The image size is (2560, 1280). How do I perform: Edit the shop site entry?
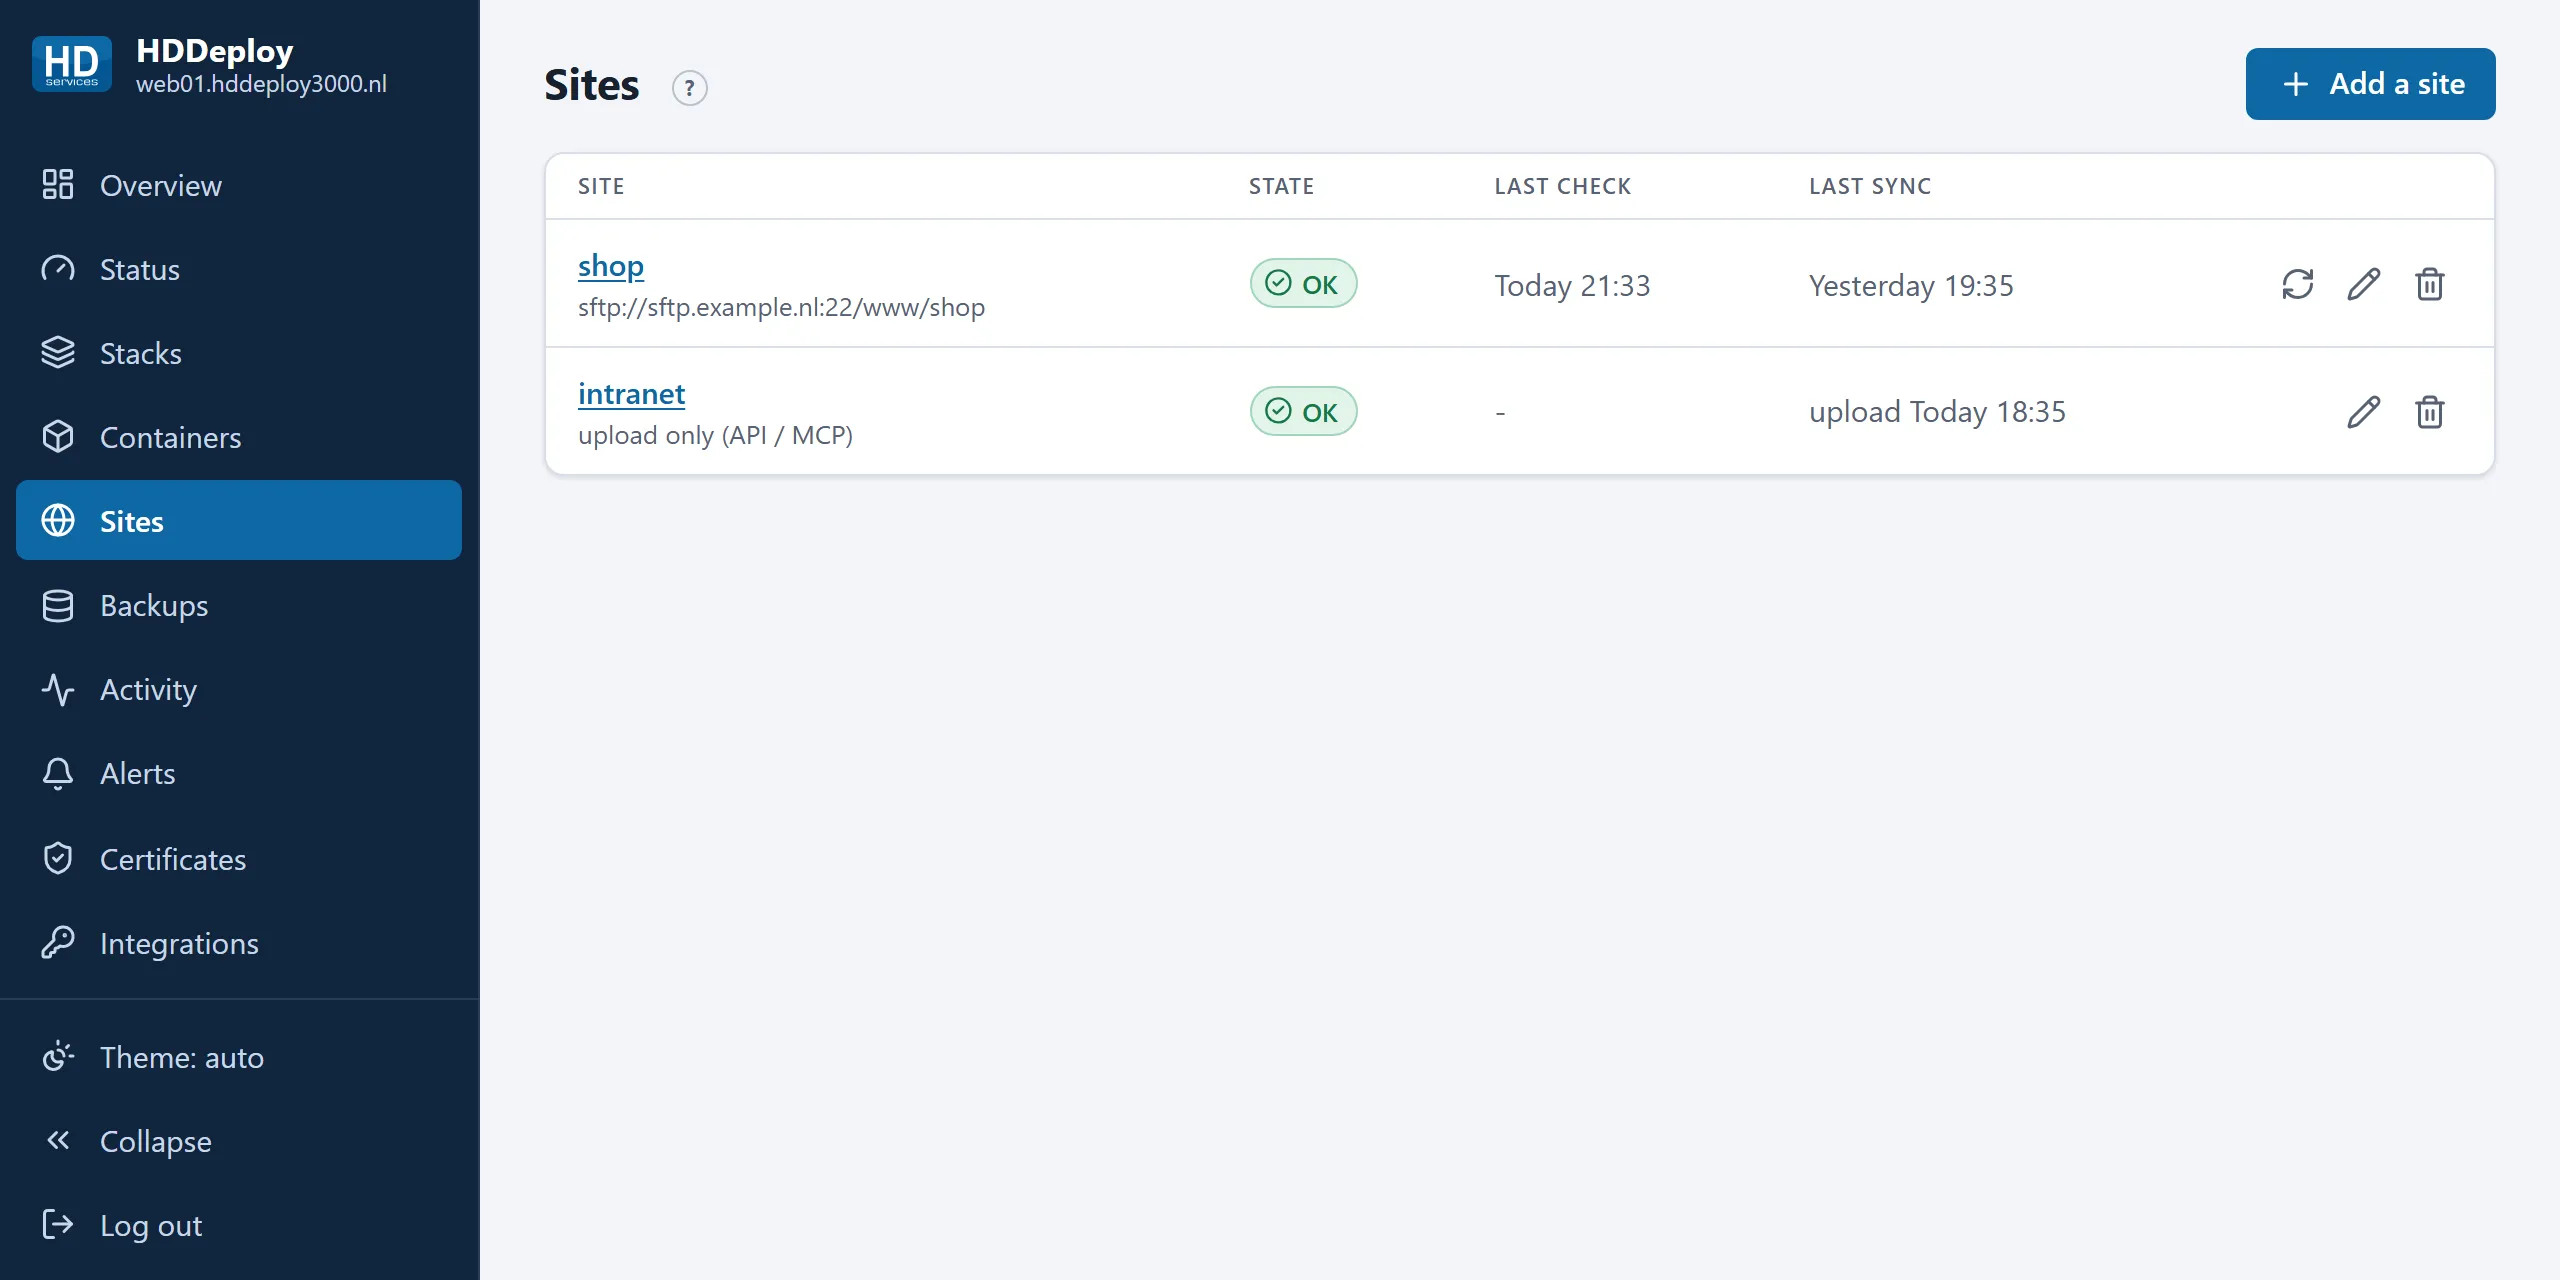pyautogui.click(x=2363, y=284)
